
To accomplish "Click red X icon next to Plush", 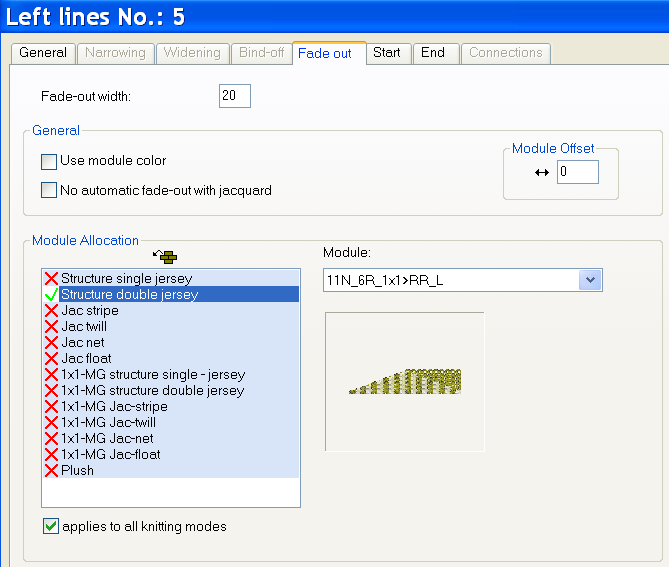I will 51,470.
